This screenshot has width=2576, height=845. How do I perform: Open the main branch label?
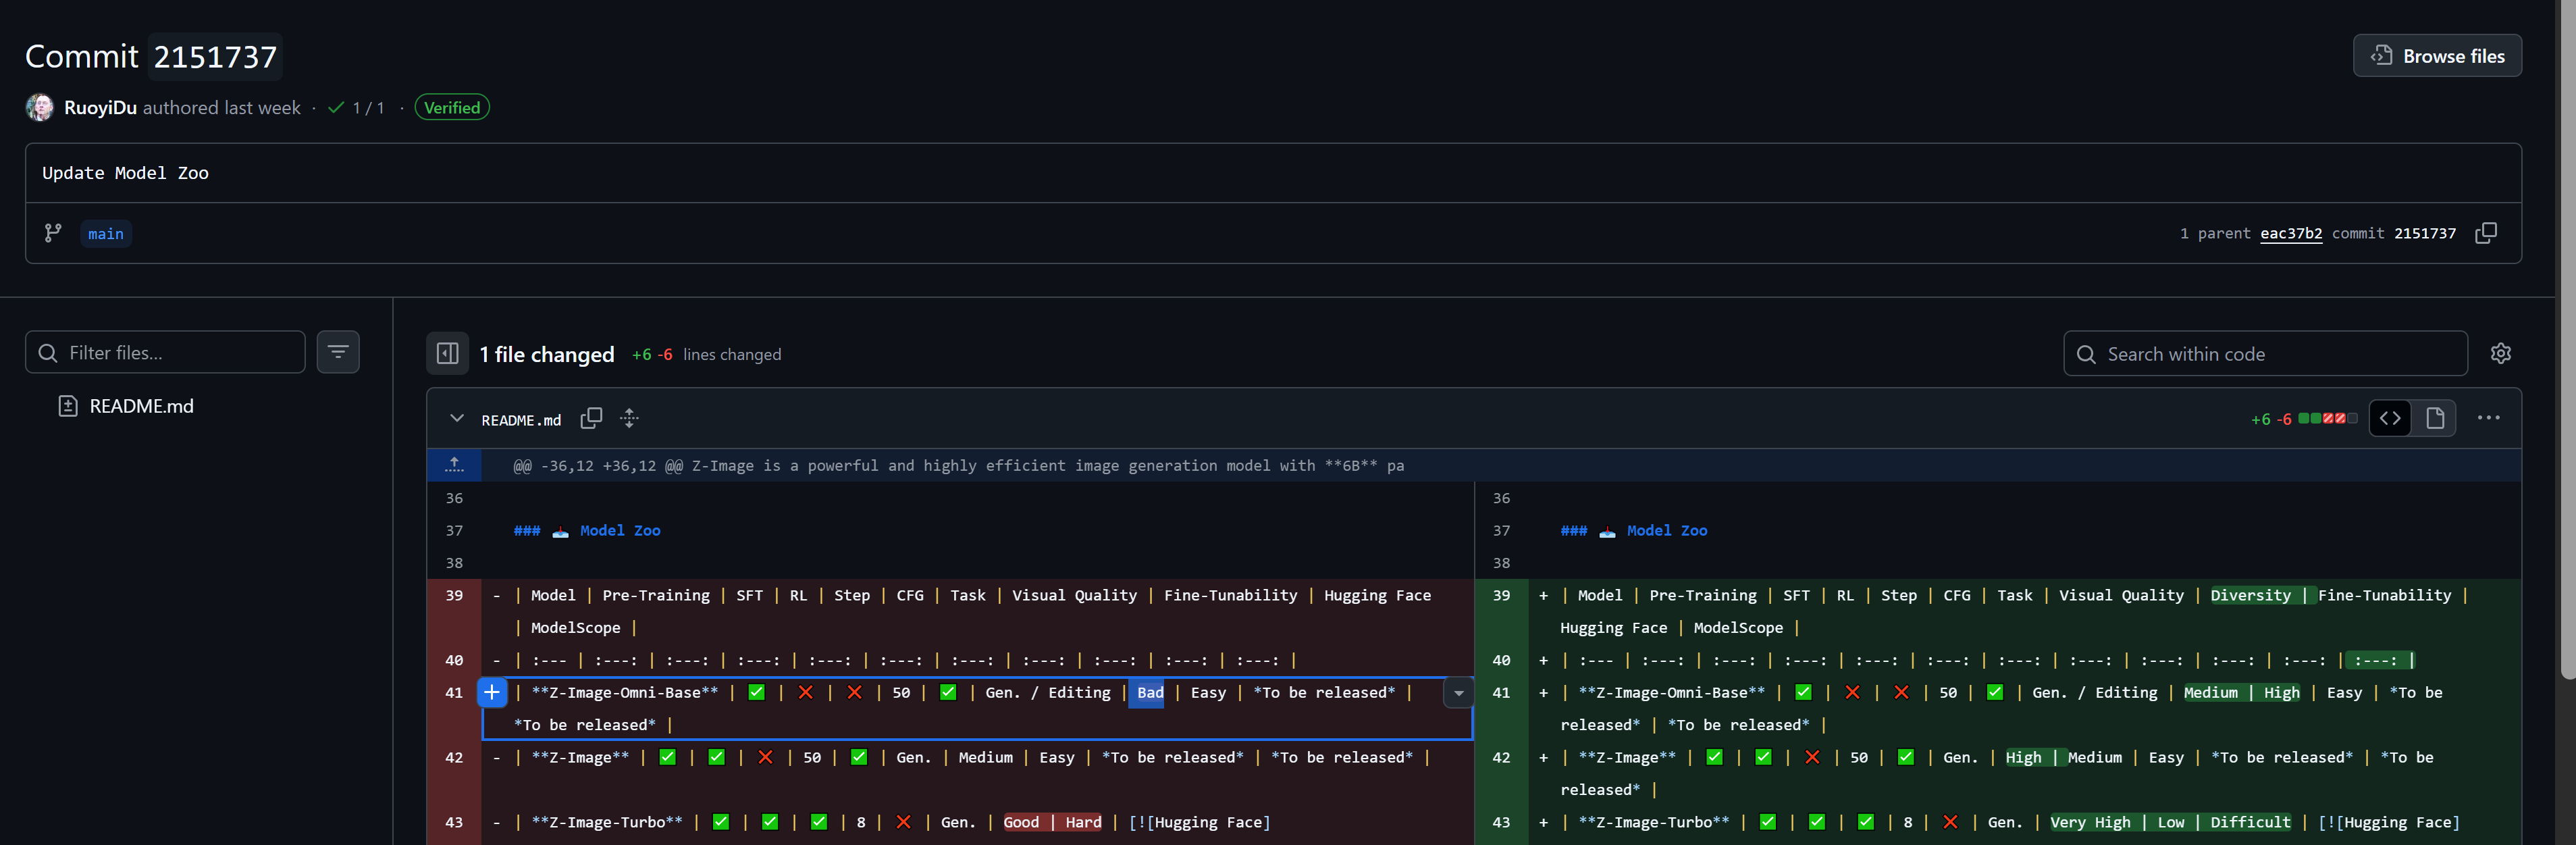106,234
